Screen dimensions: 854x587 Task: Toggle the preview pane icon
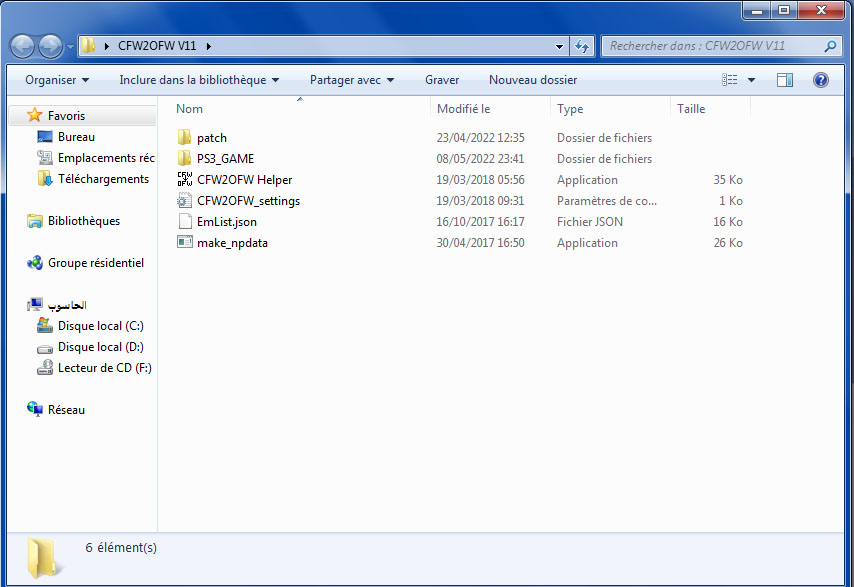pyautogui.click(x=785, y=80)
